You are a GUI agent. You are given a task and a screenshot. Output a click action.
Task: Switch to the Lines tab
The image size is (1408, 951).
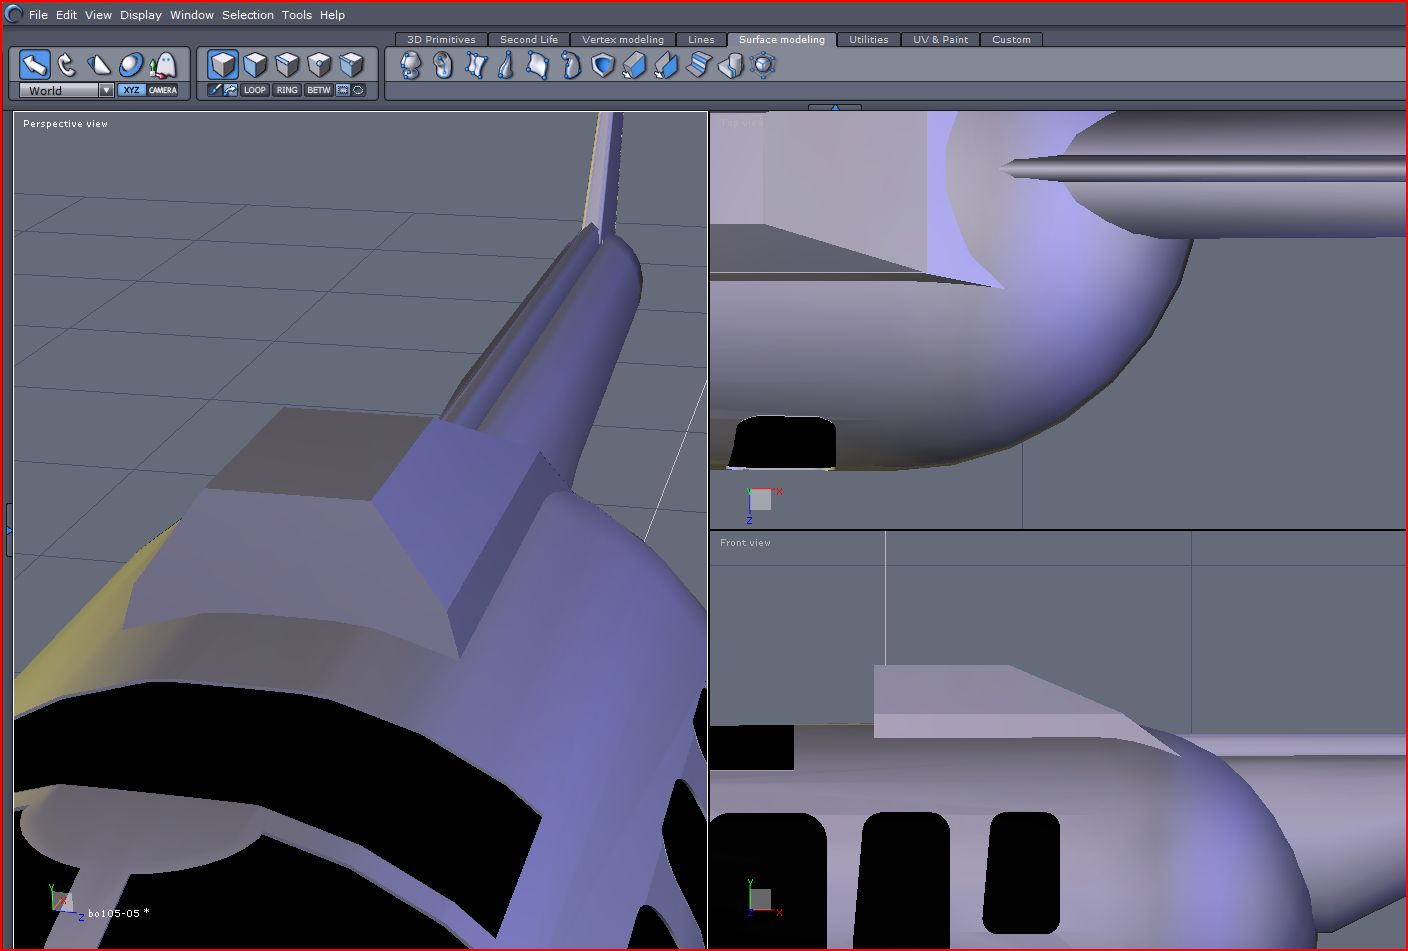point(701,39)
